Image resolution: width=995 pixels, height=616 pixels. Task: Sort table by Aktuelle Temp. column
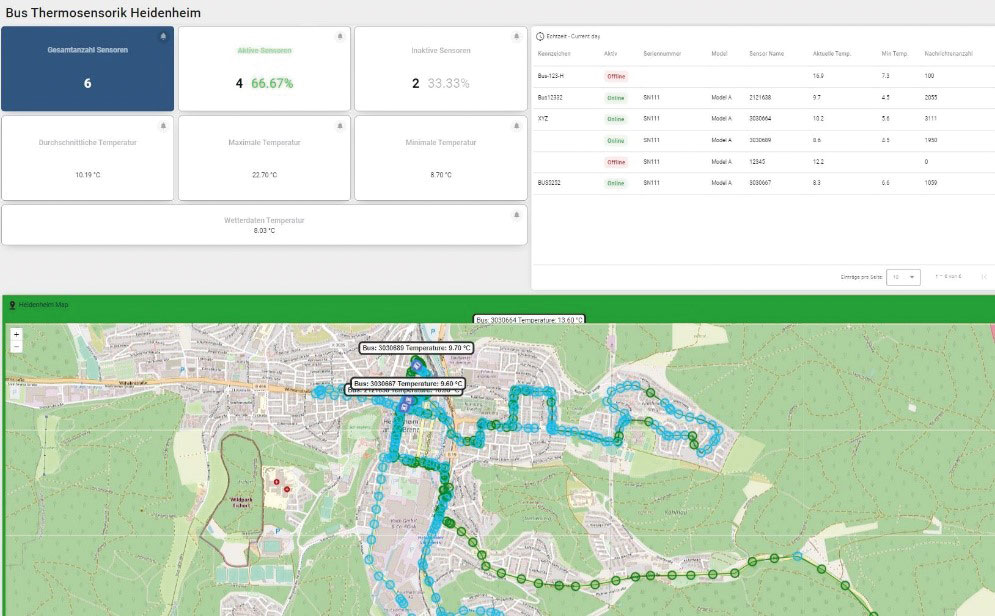(831, 53)
